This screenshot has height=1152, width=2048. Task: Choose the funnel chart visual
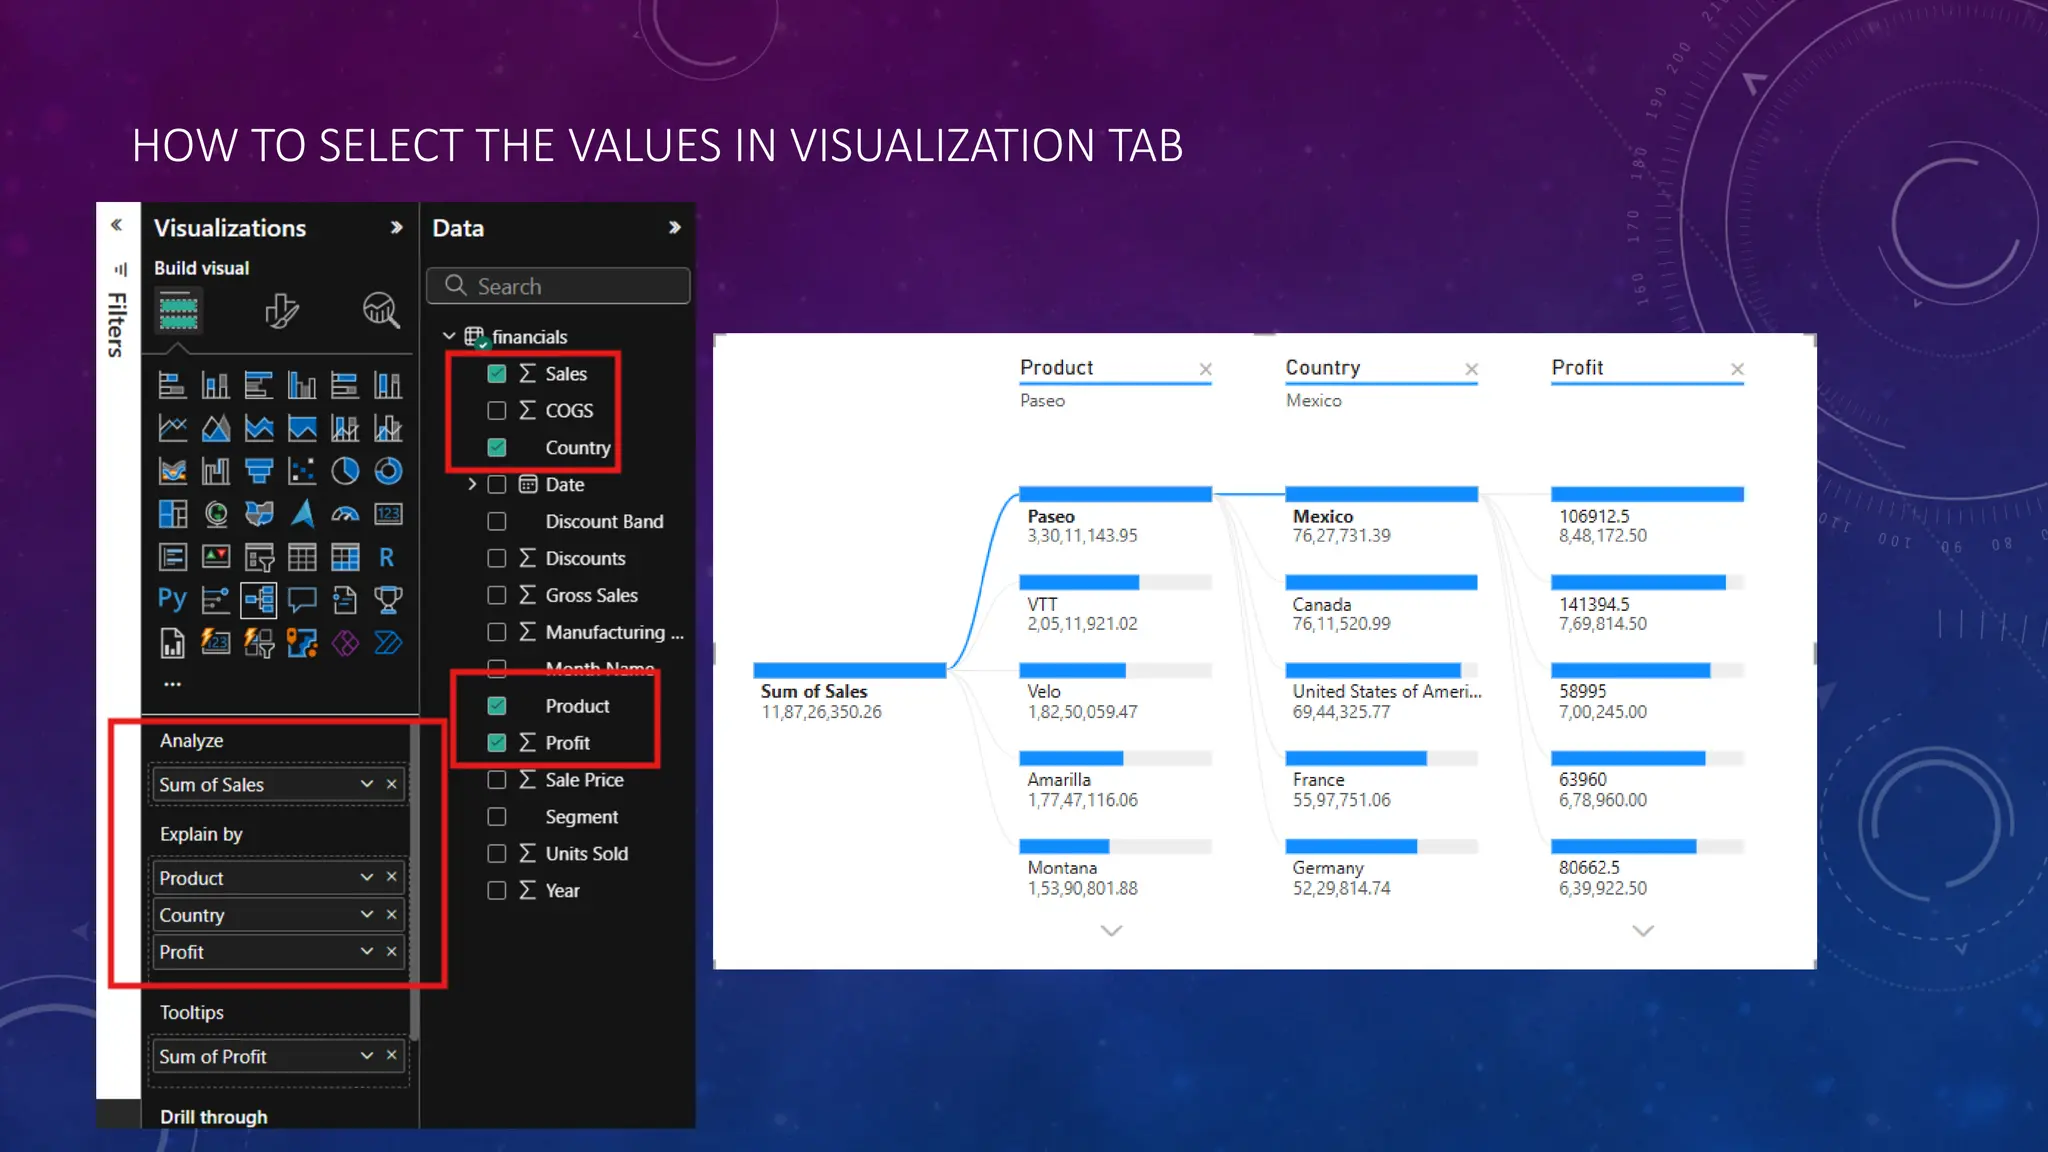coord(259,471)
